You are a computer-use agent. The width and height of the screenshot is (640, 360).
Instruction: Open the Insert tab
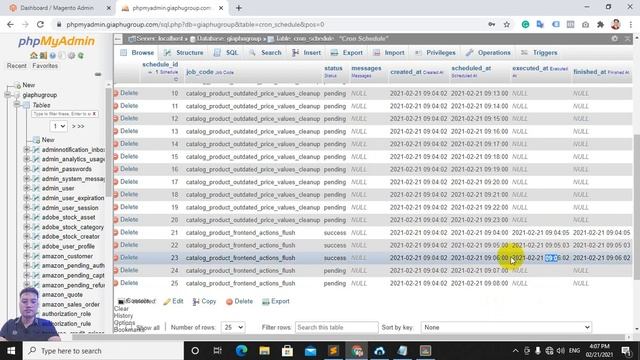pyautogui.click(x=307, y=53)
